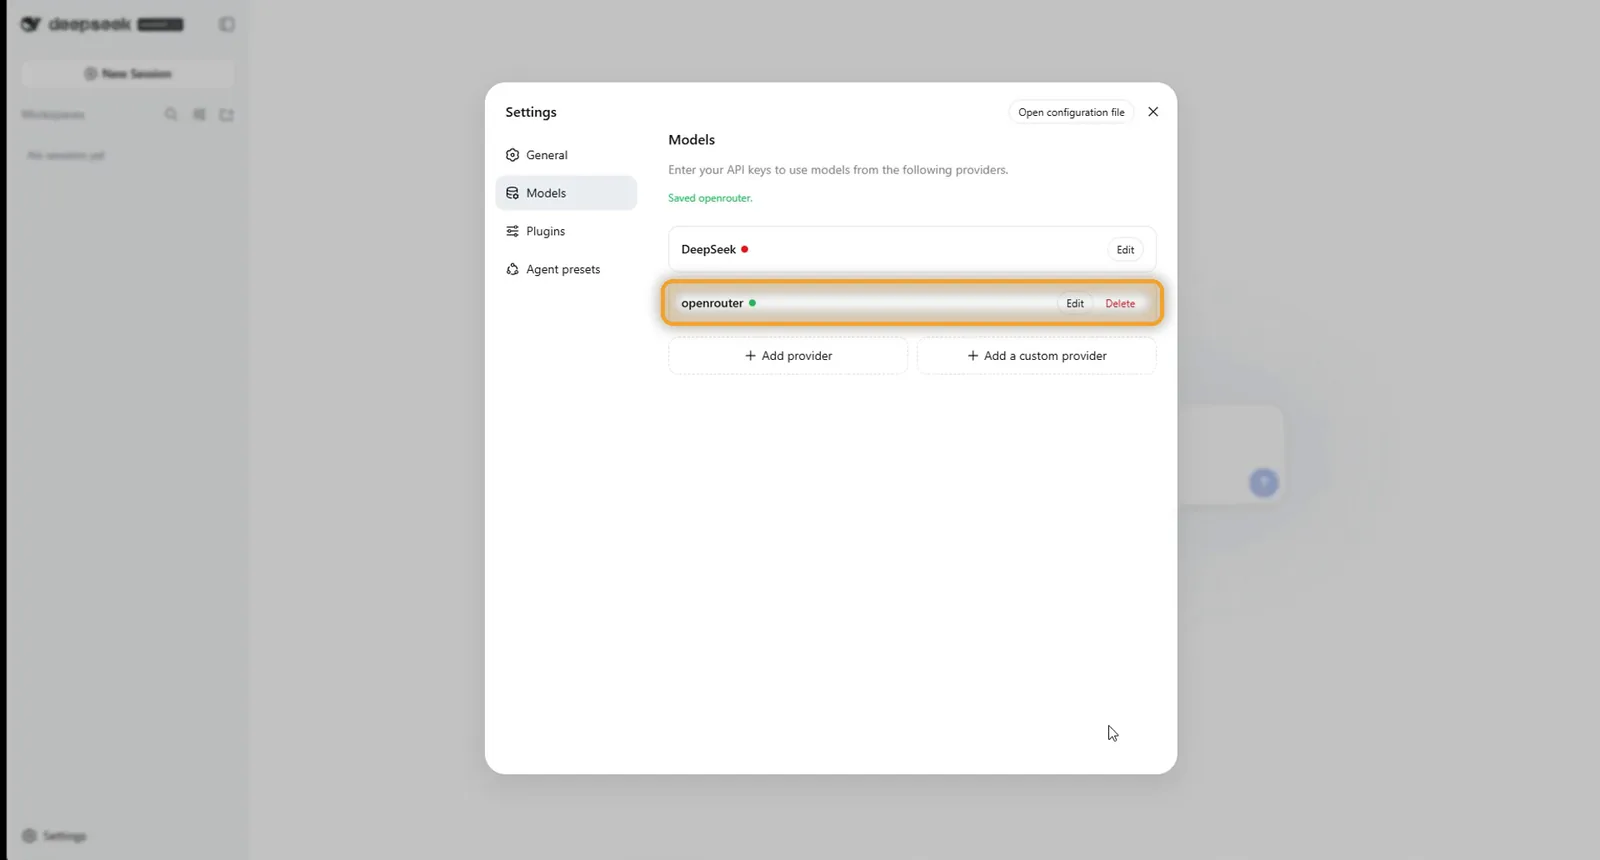
Task: Click the Settings dialog title
Action: 531,112
